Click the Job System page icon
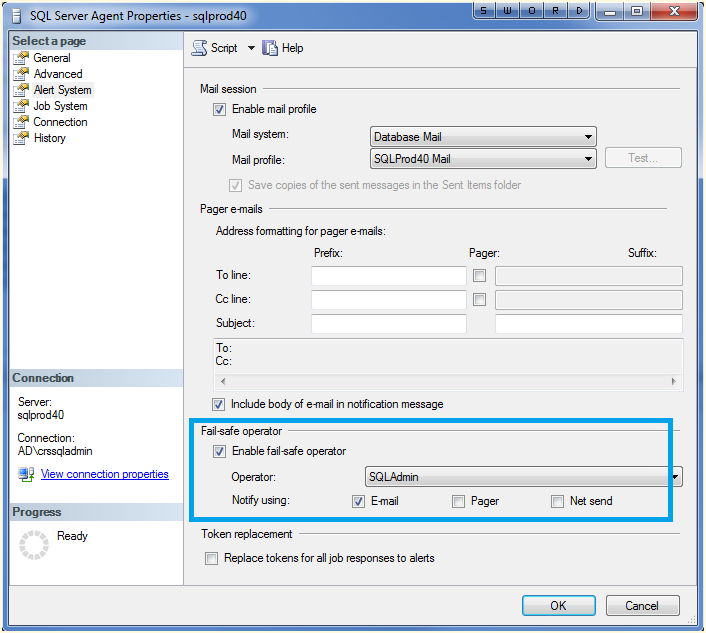The width and height of the screenshot is (706, 633). 22,106
